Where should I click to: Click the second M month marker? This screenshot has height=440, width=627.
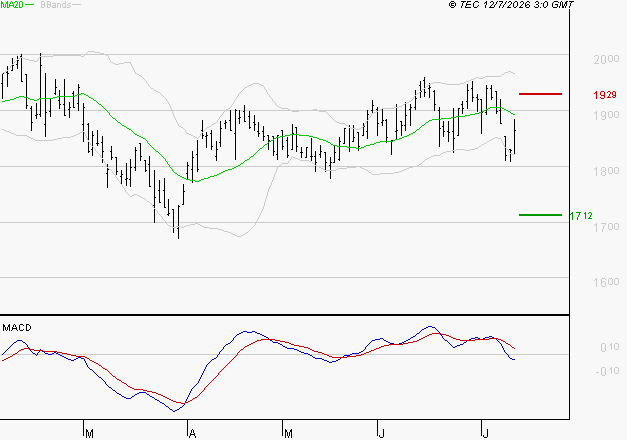pos(288,434)
